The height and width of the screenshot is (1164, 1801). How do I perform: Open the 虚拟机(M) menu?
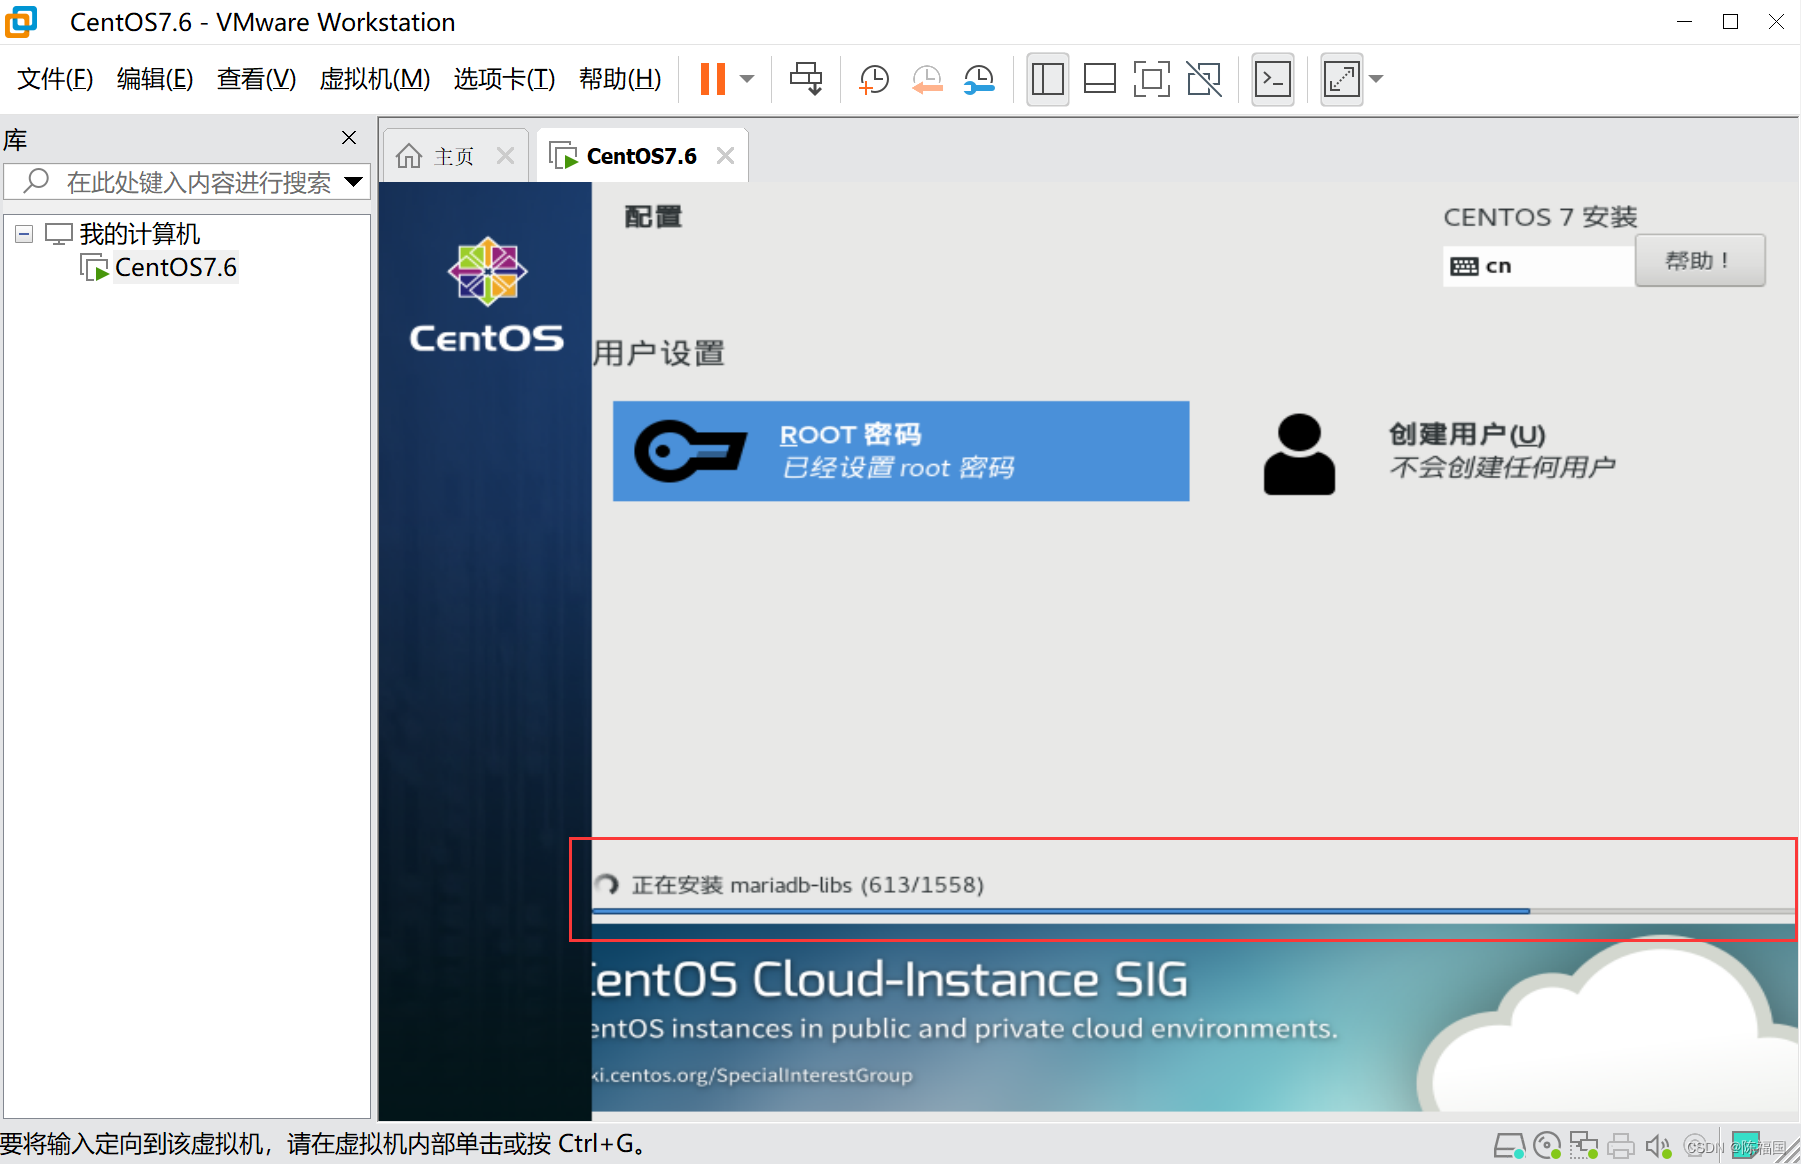(x=375, y=79)
